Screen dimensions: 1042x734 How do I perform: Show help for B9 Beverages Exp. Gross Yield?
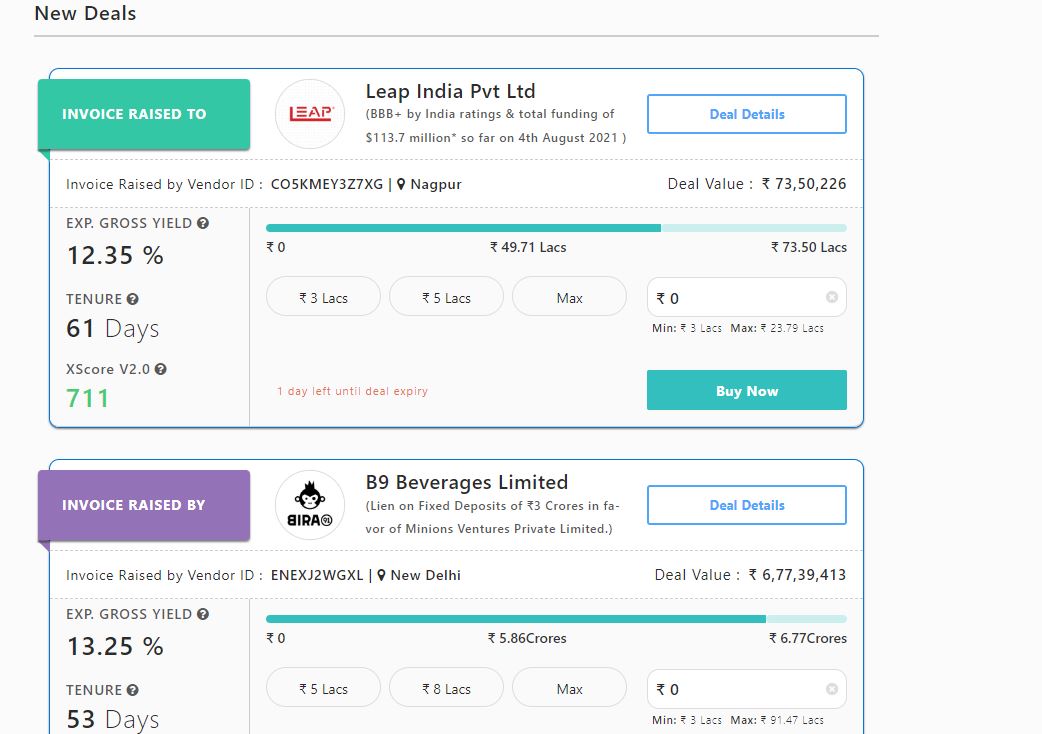point(203,614)
